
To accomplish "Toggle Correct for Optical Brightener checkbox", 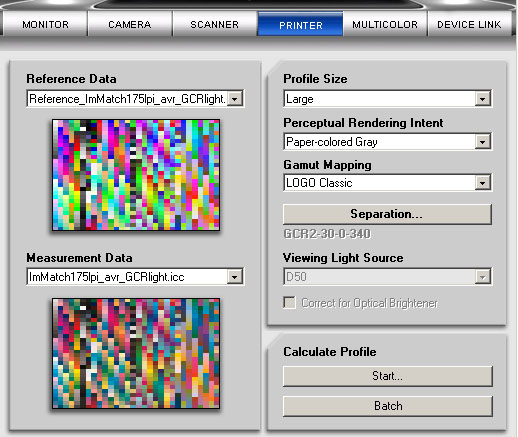I will [x=289, y=303].
